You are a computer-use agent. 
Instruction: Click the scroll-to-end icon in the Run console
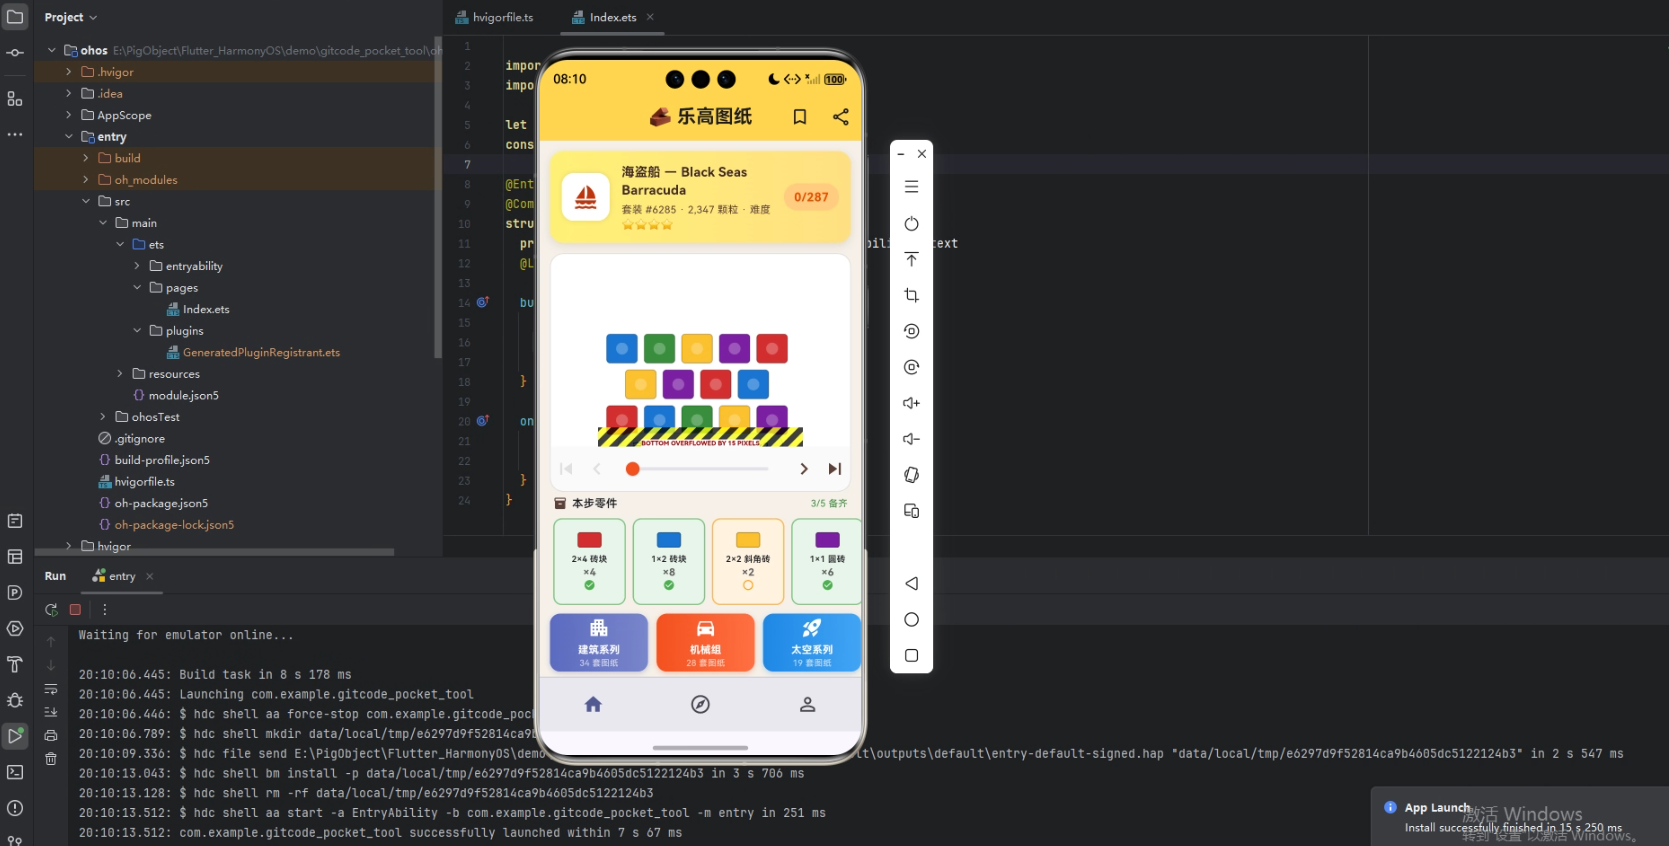coord(51,712)
